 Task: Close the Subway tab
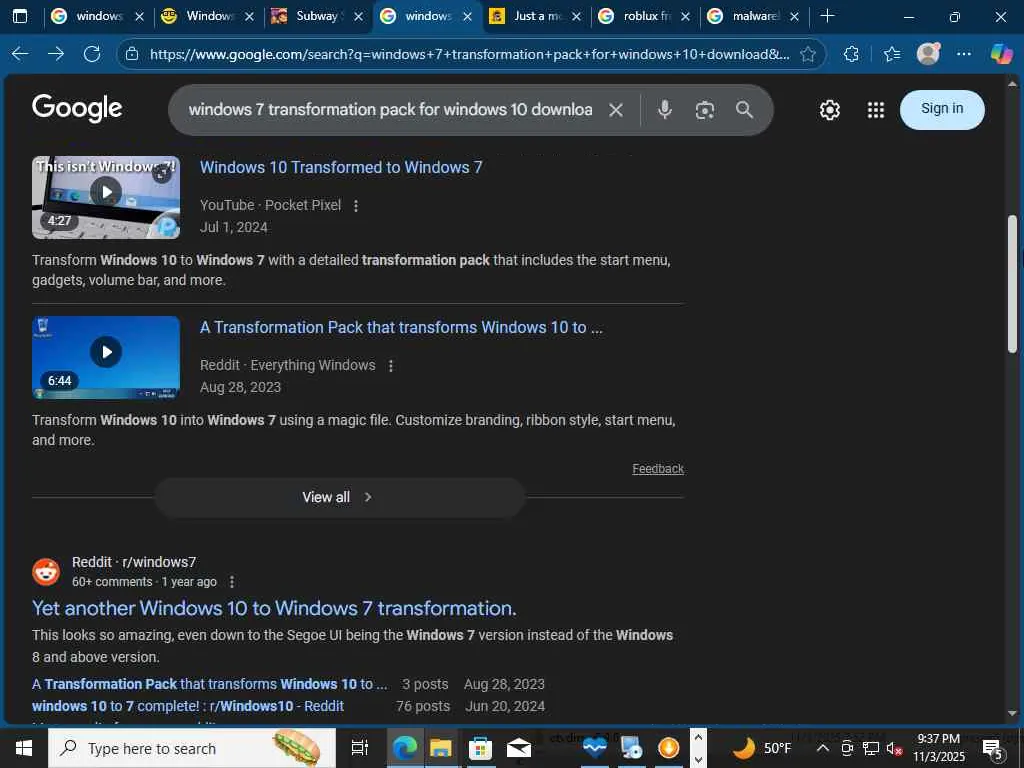(358, 16)
